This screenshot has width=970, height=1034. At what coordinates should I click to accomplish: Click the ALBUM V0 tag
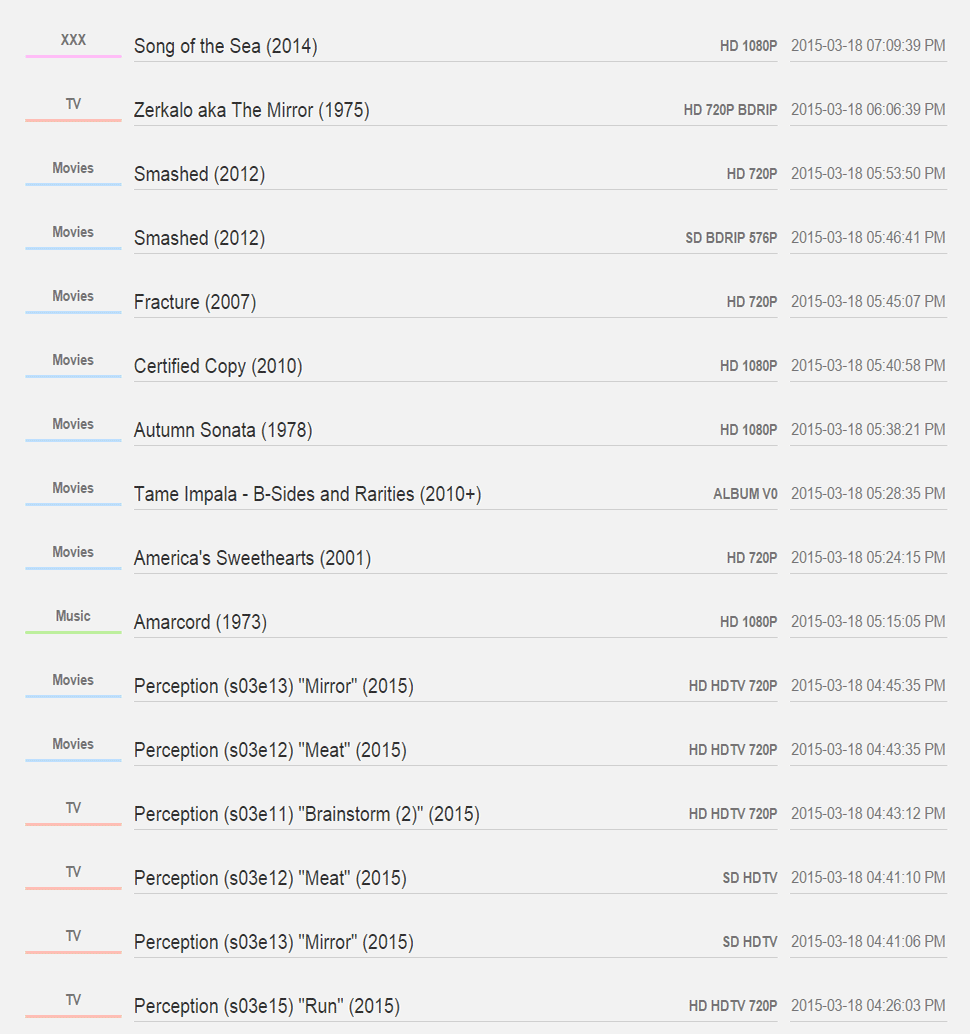pyautogui.click(x=745, y=494)
